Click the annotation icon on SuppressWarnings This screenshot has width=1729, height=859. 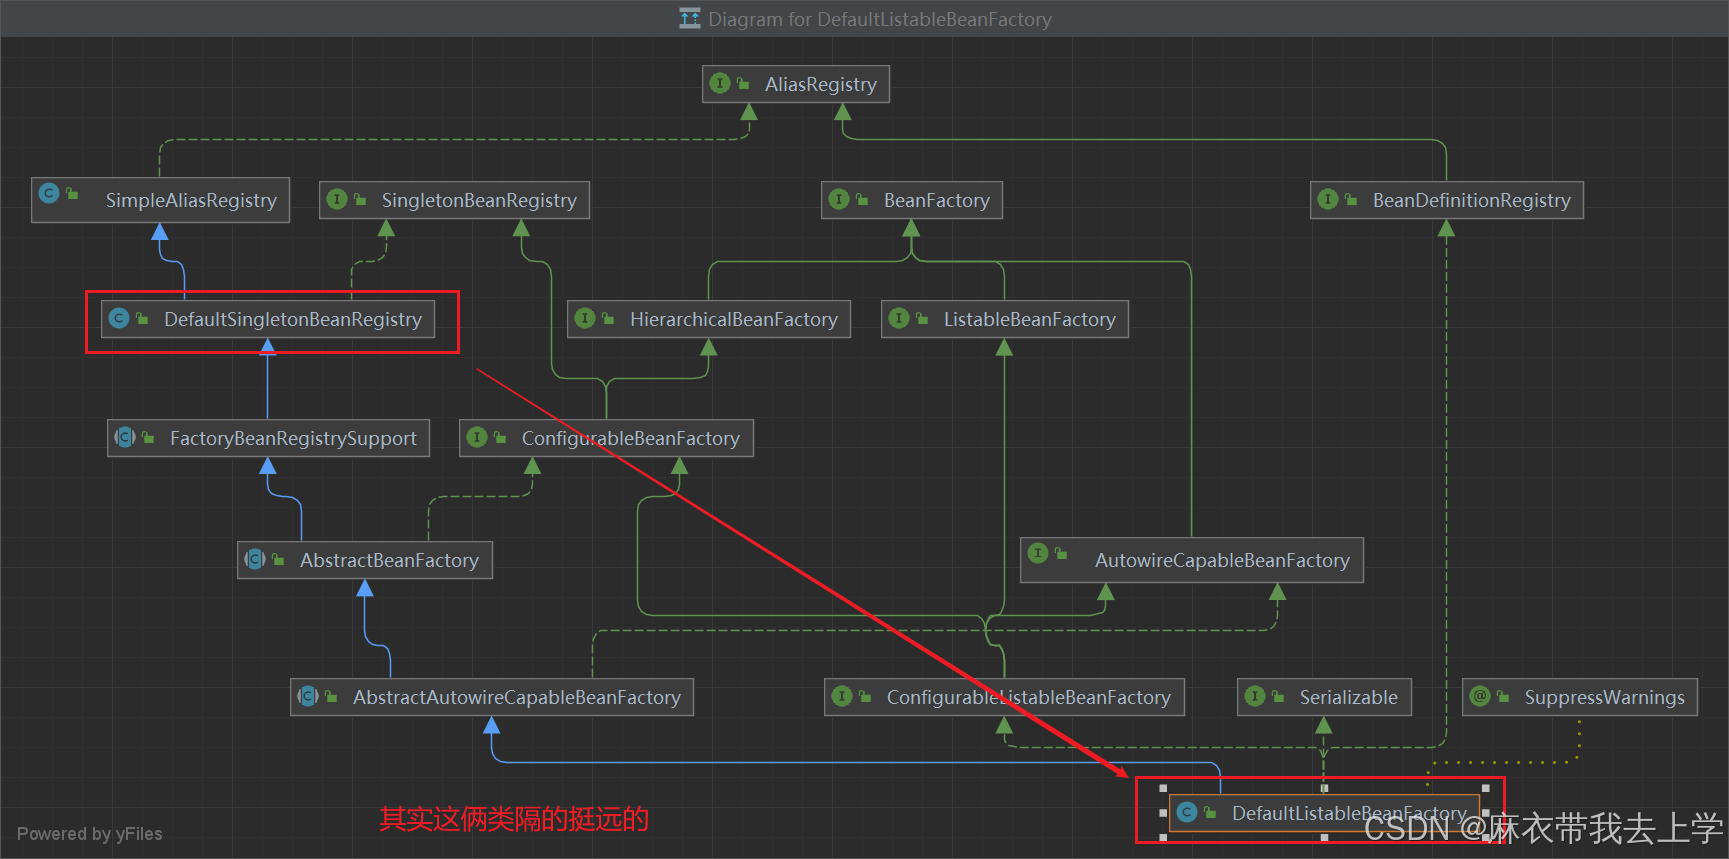[1480, 696]
